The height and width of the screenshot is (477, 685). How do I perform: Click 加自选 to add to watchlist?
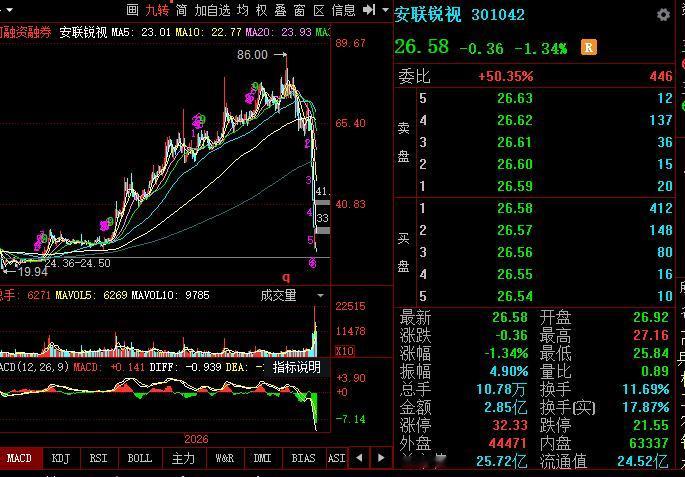click(x=212, y=10)
